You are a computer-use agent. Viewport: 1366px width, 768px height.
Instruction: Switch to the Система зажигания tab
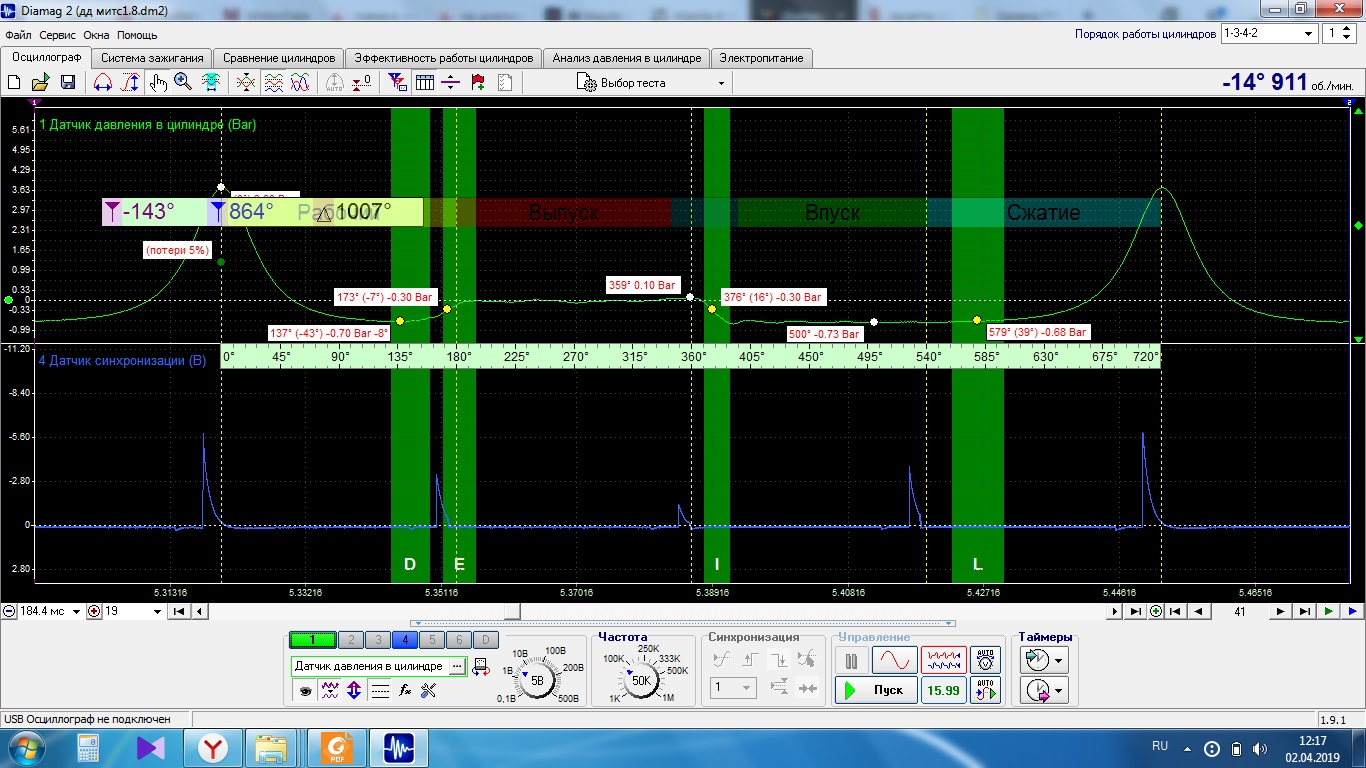(153, 58)
